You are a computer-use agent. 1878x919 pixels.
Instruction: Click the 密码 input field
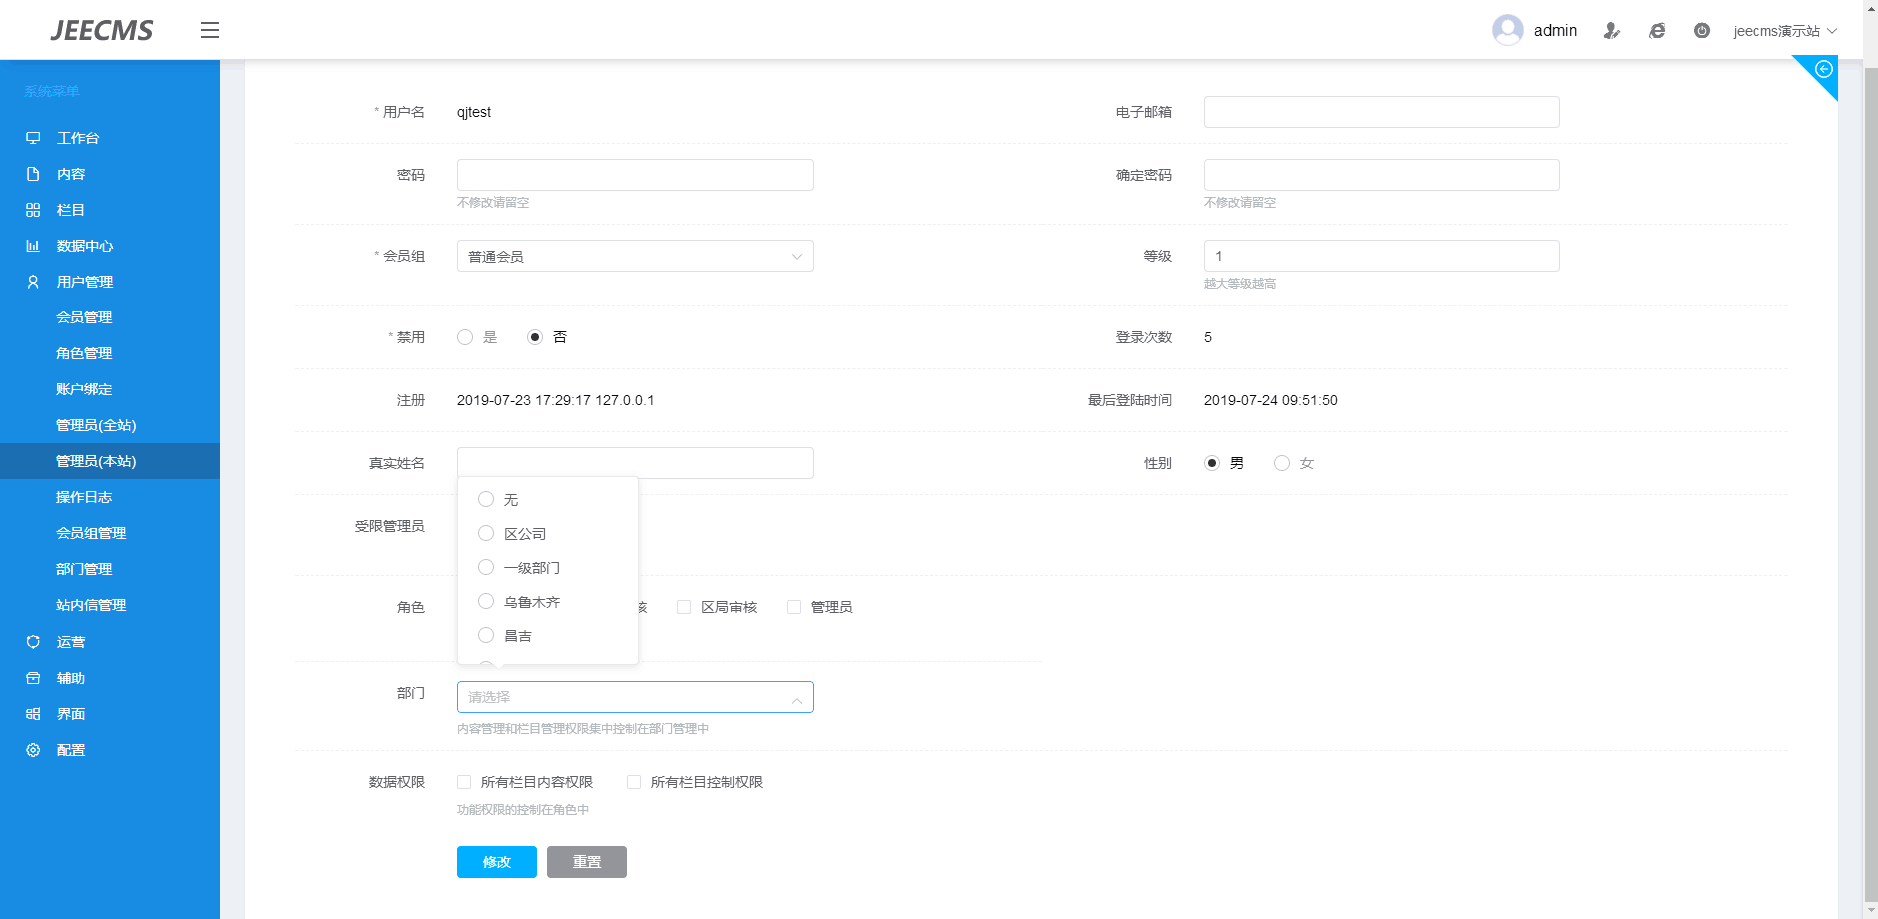pyautogui.click(x=635, y=175)
